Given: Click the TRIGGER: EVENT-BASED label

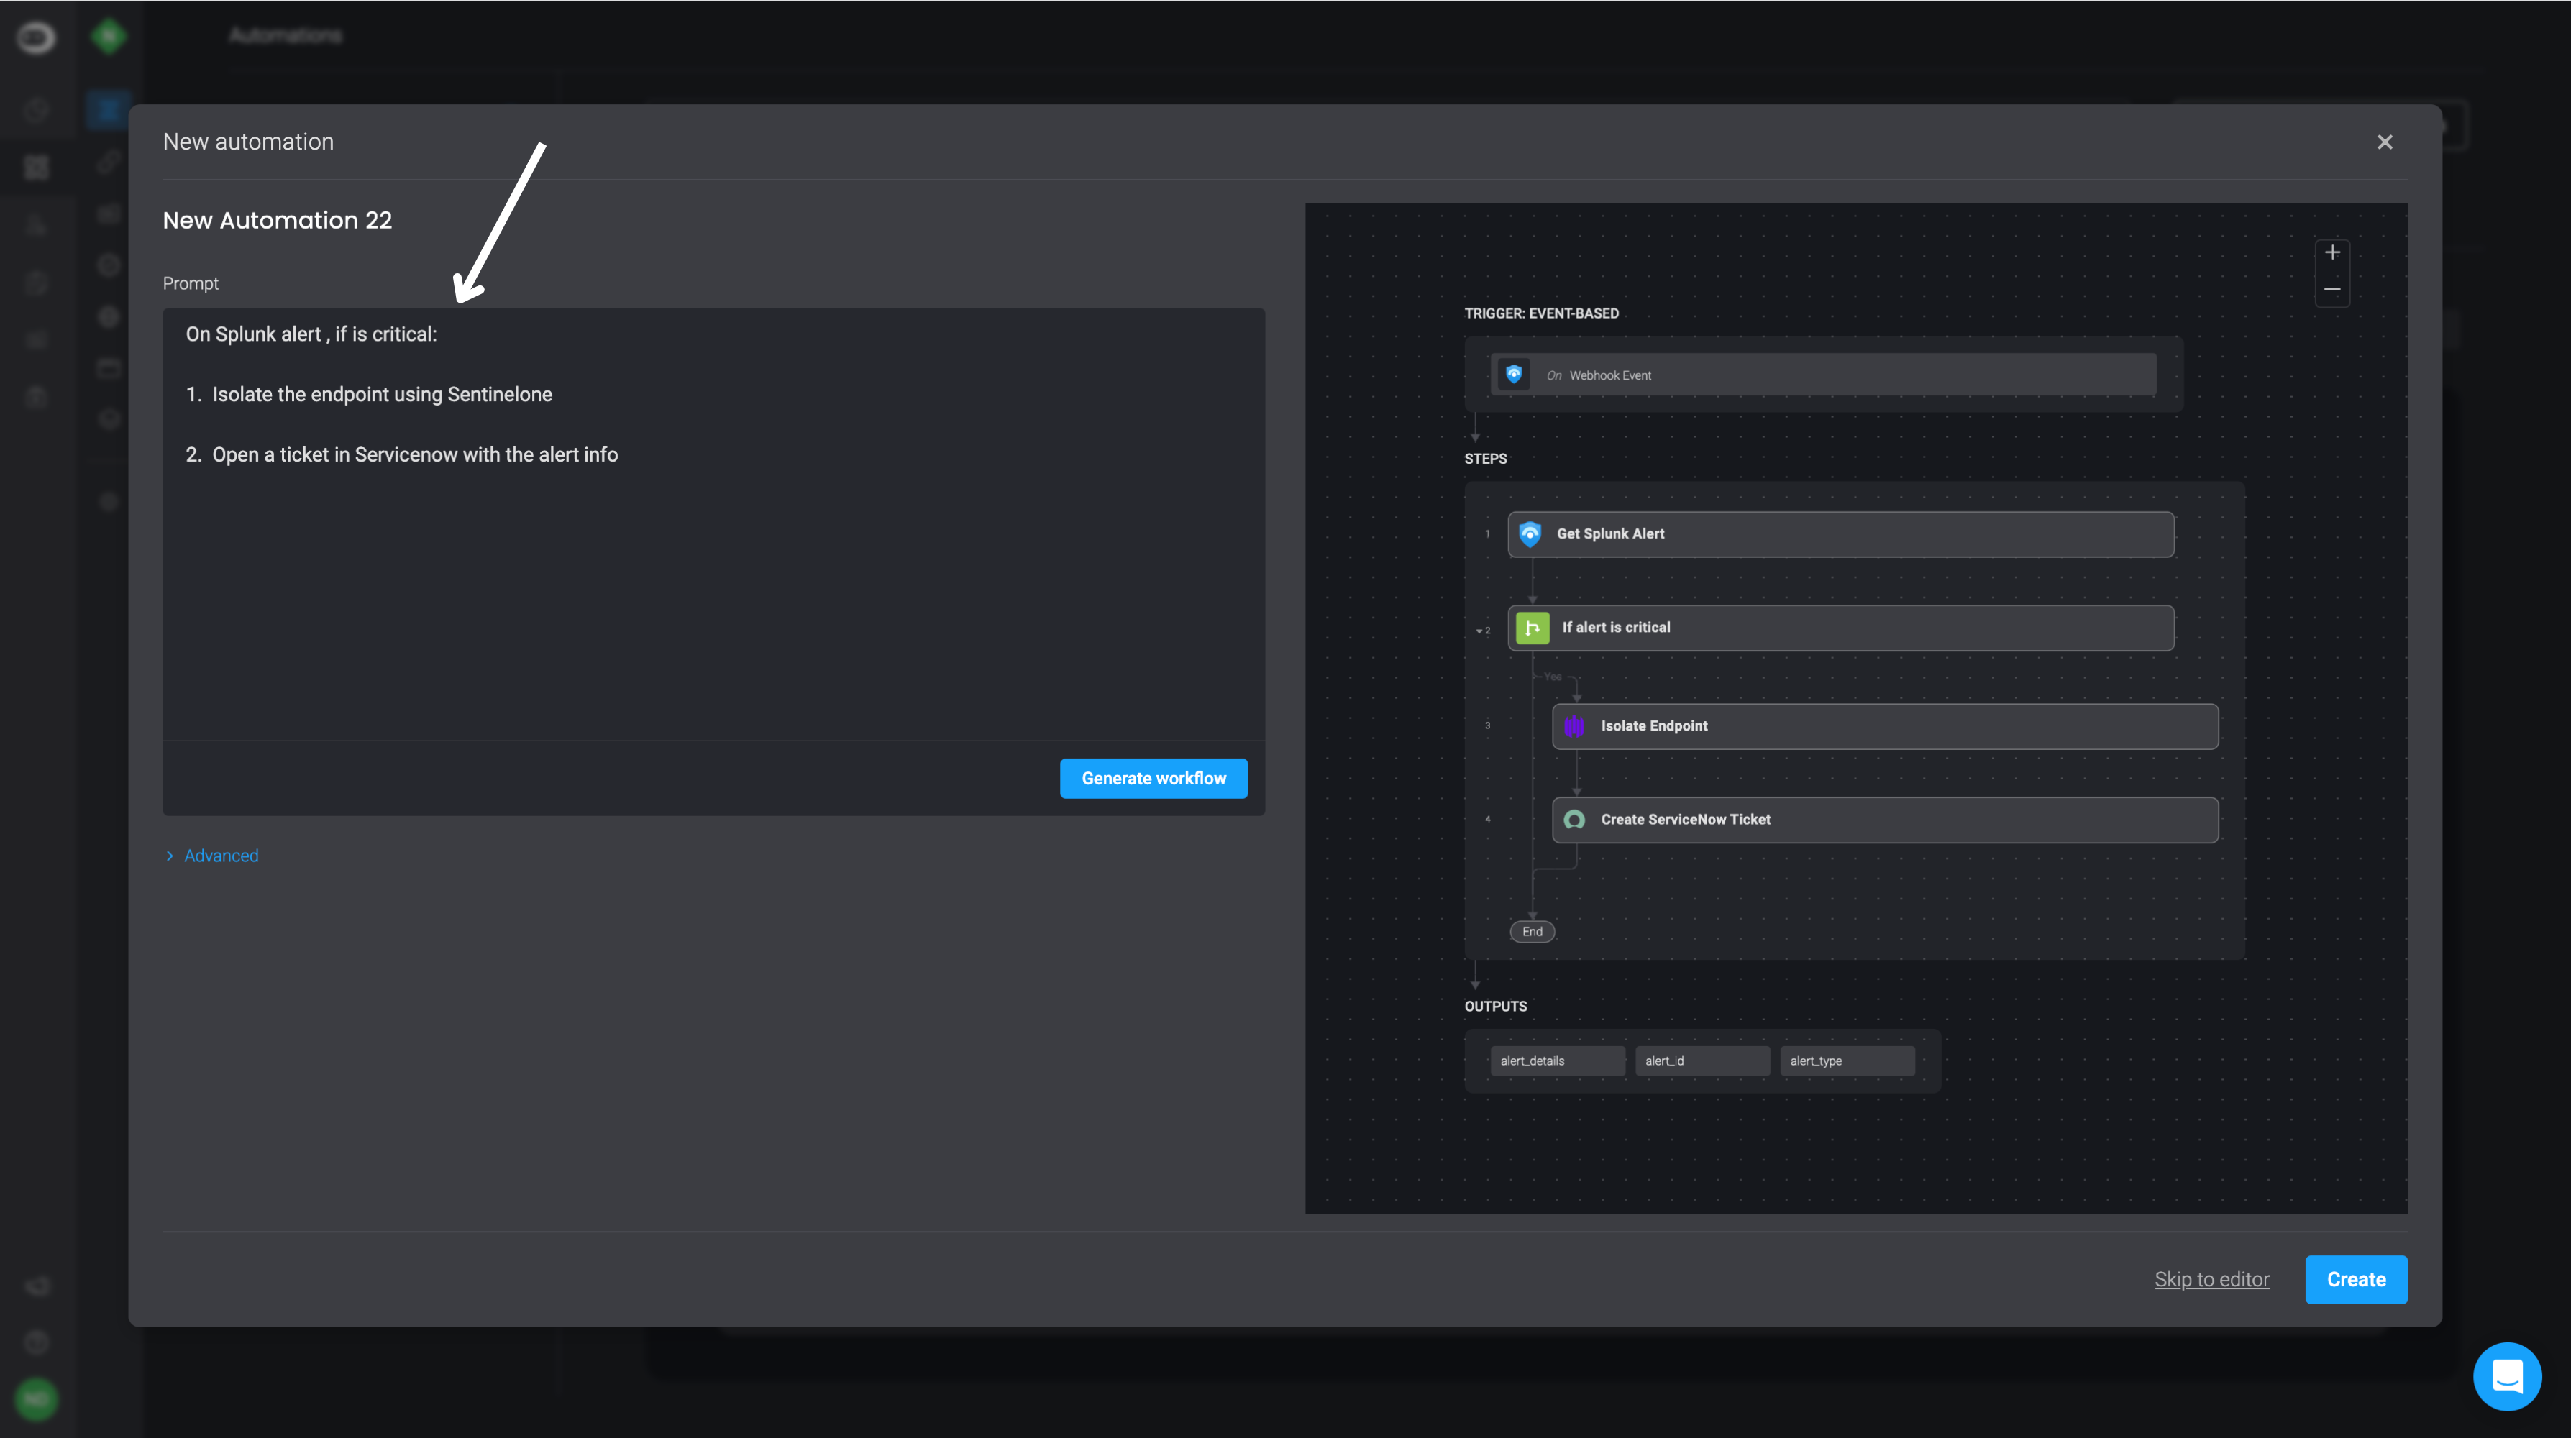Looking at the screenshot, I should click(1543, 314).
